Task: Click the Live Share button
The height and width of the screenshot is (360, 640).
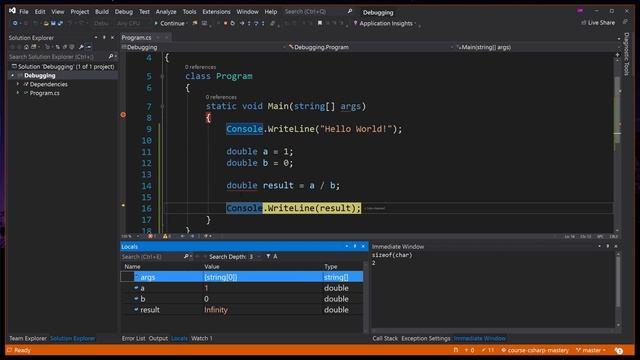Action: click(x=598, y=22)
